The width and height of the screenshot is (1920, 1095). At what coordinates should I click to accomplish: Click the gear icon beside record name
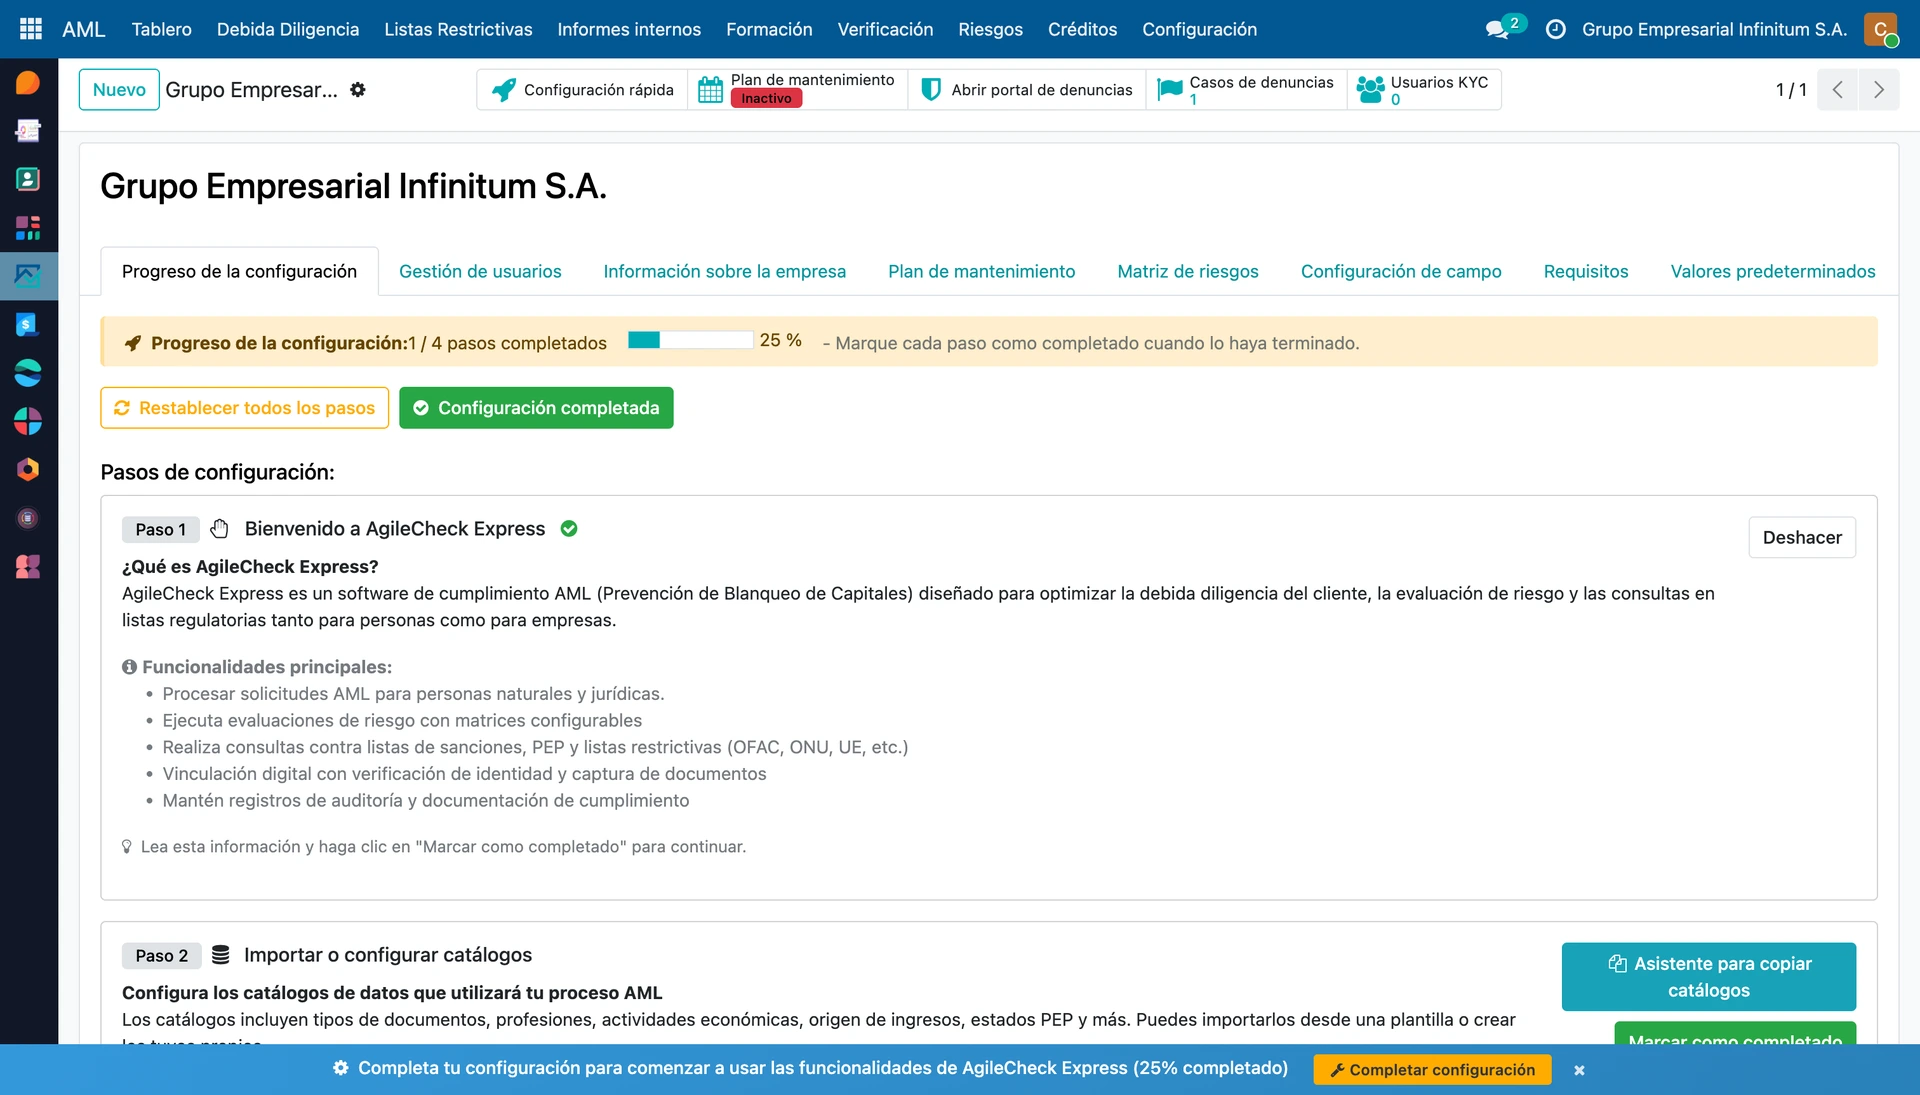(x=358, y=90)
